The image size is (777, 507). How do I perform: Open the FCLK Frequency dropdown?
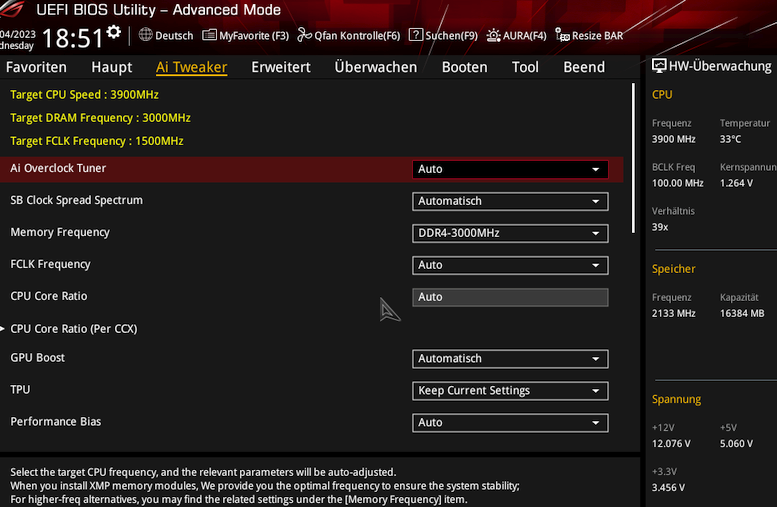coord(510,265)
